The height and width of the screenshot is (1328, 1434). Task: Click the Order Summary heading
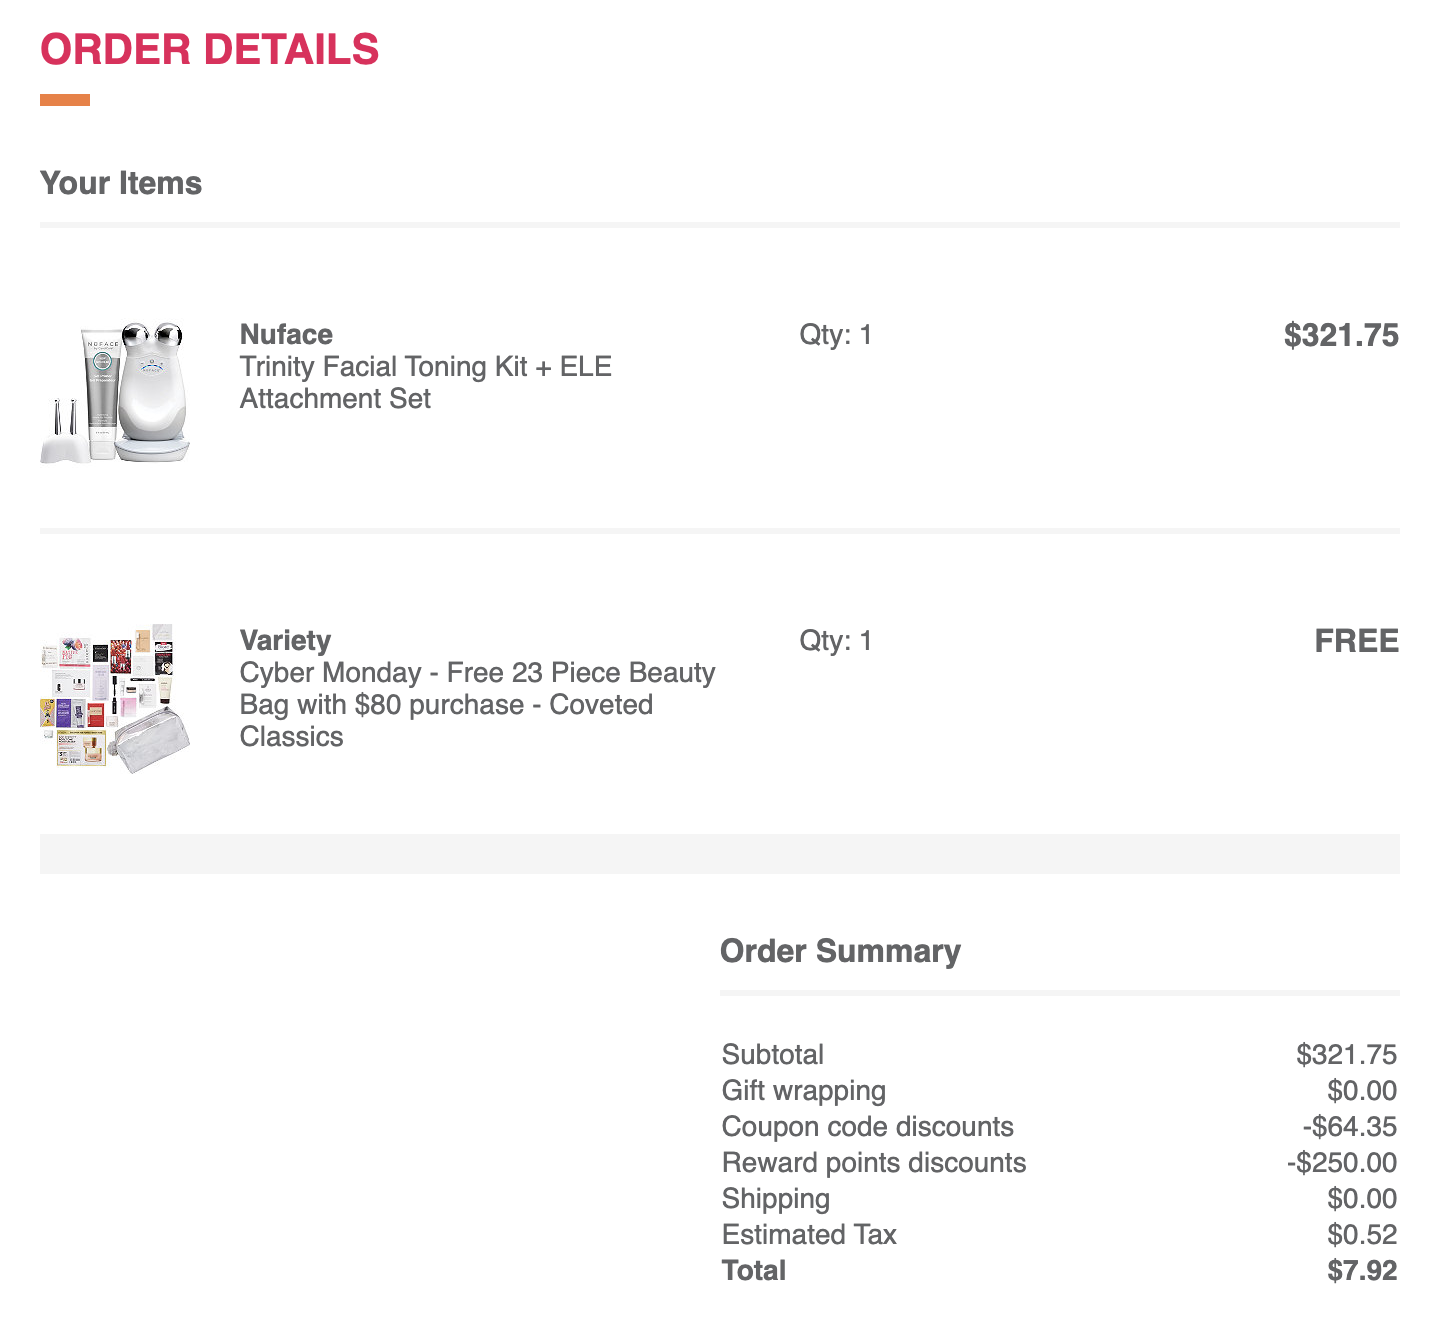point(840,951)
